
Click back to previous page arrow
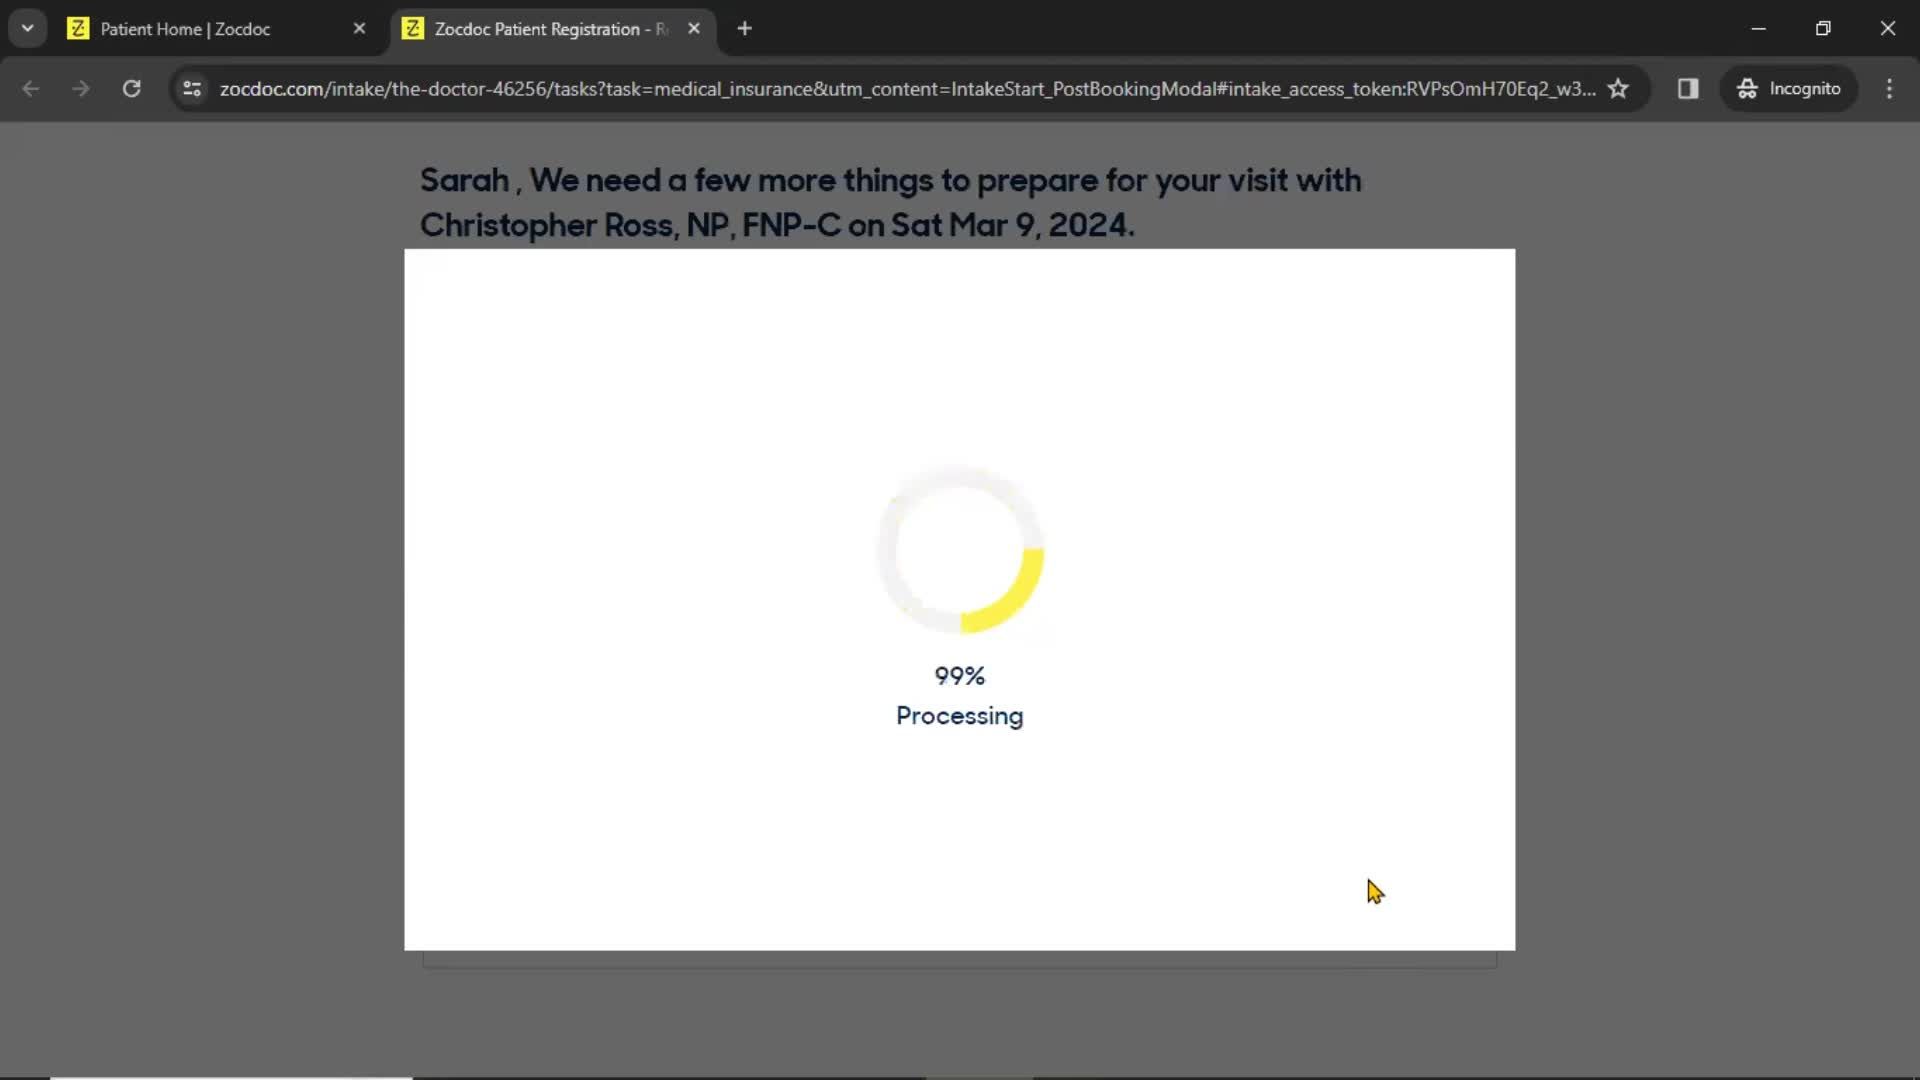[x=30, y=88]
